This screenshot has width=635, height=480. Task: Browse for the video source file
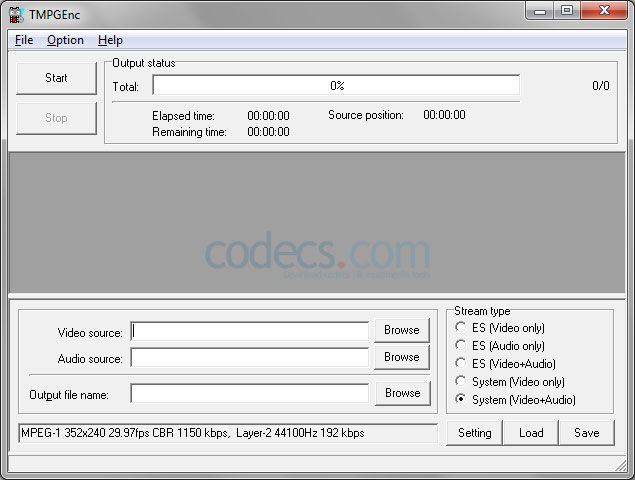click(x=402, y=330)
